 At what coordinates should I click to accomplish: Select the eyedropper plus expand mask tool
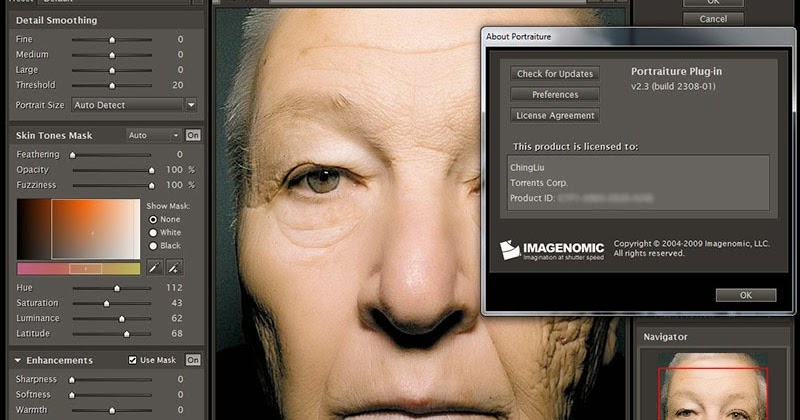(x=174, y=267)
